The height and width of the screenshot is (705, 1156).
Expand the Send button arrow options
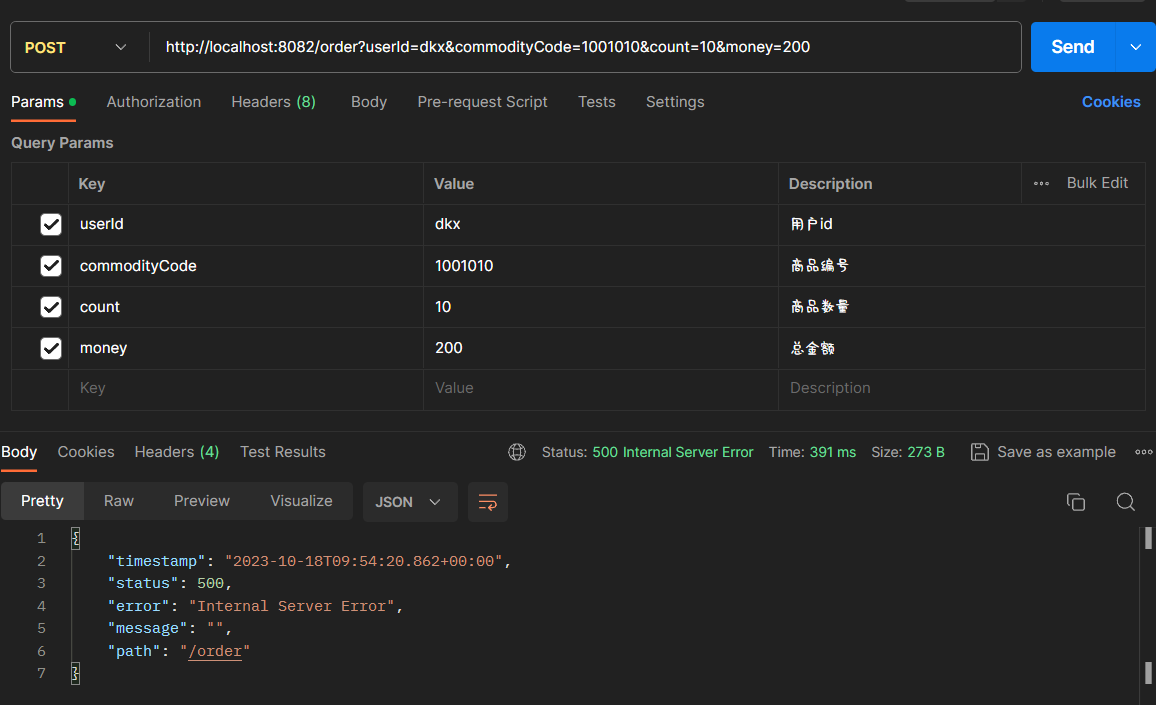(x=1135, y=47)
